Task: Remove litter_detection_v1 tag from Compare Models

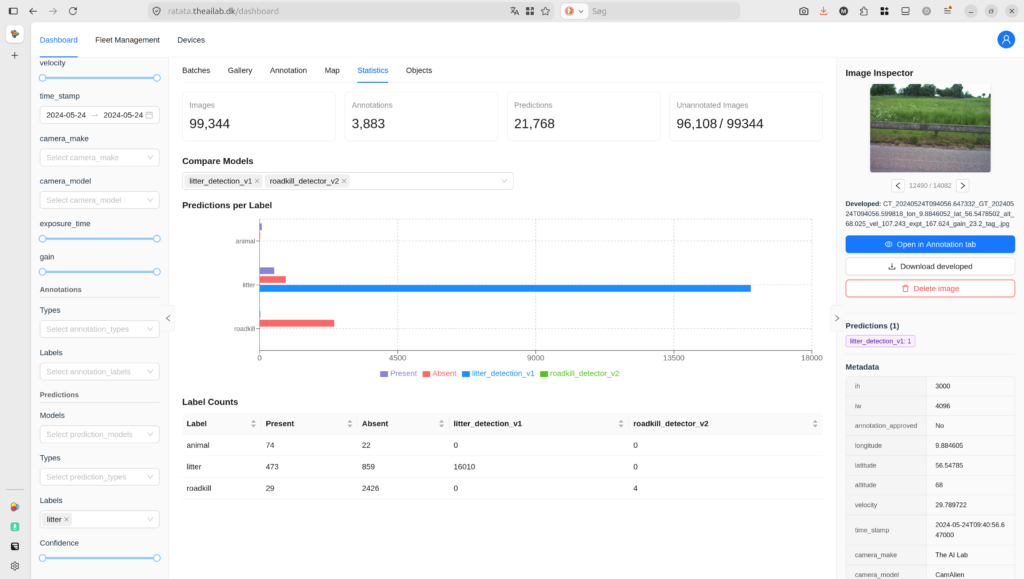Action: click(x=257, y=181)
